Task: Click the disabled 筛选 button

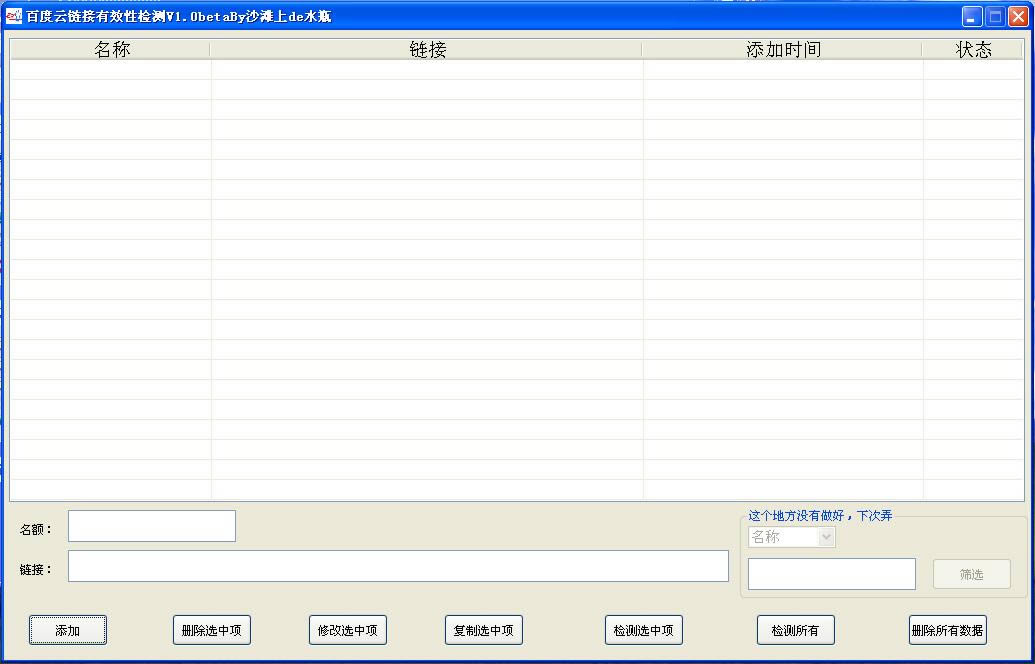Action: pyautogui.click(x=972, y=574)
